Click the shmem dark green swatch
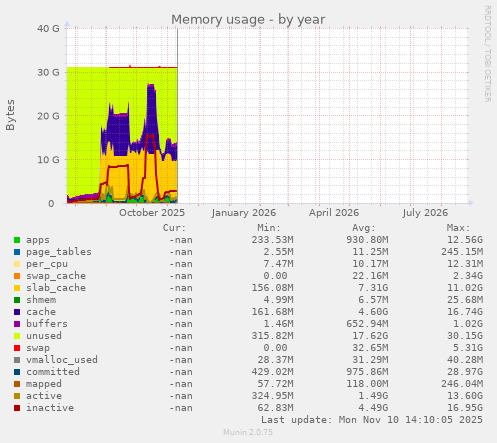497x443 pixels. (17, 300)
